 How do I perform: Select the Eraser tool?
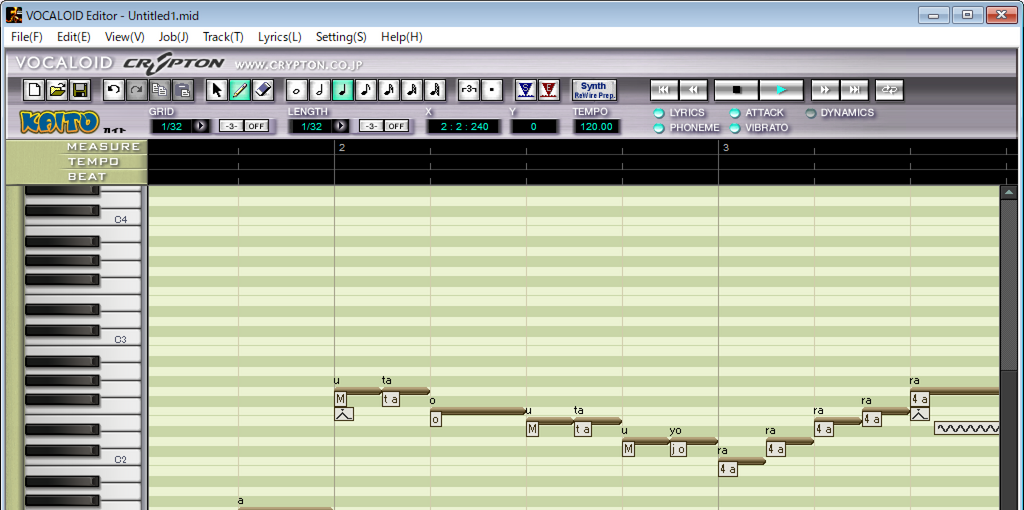point(262,89)
